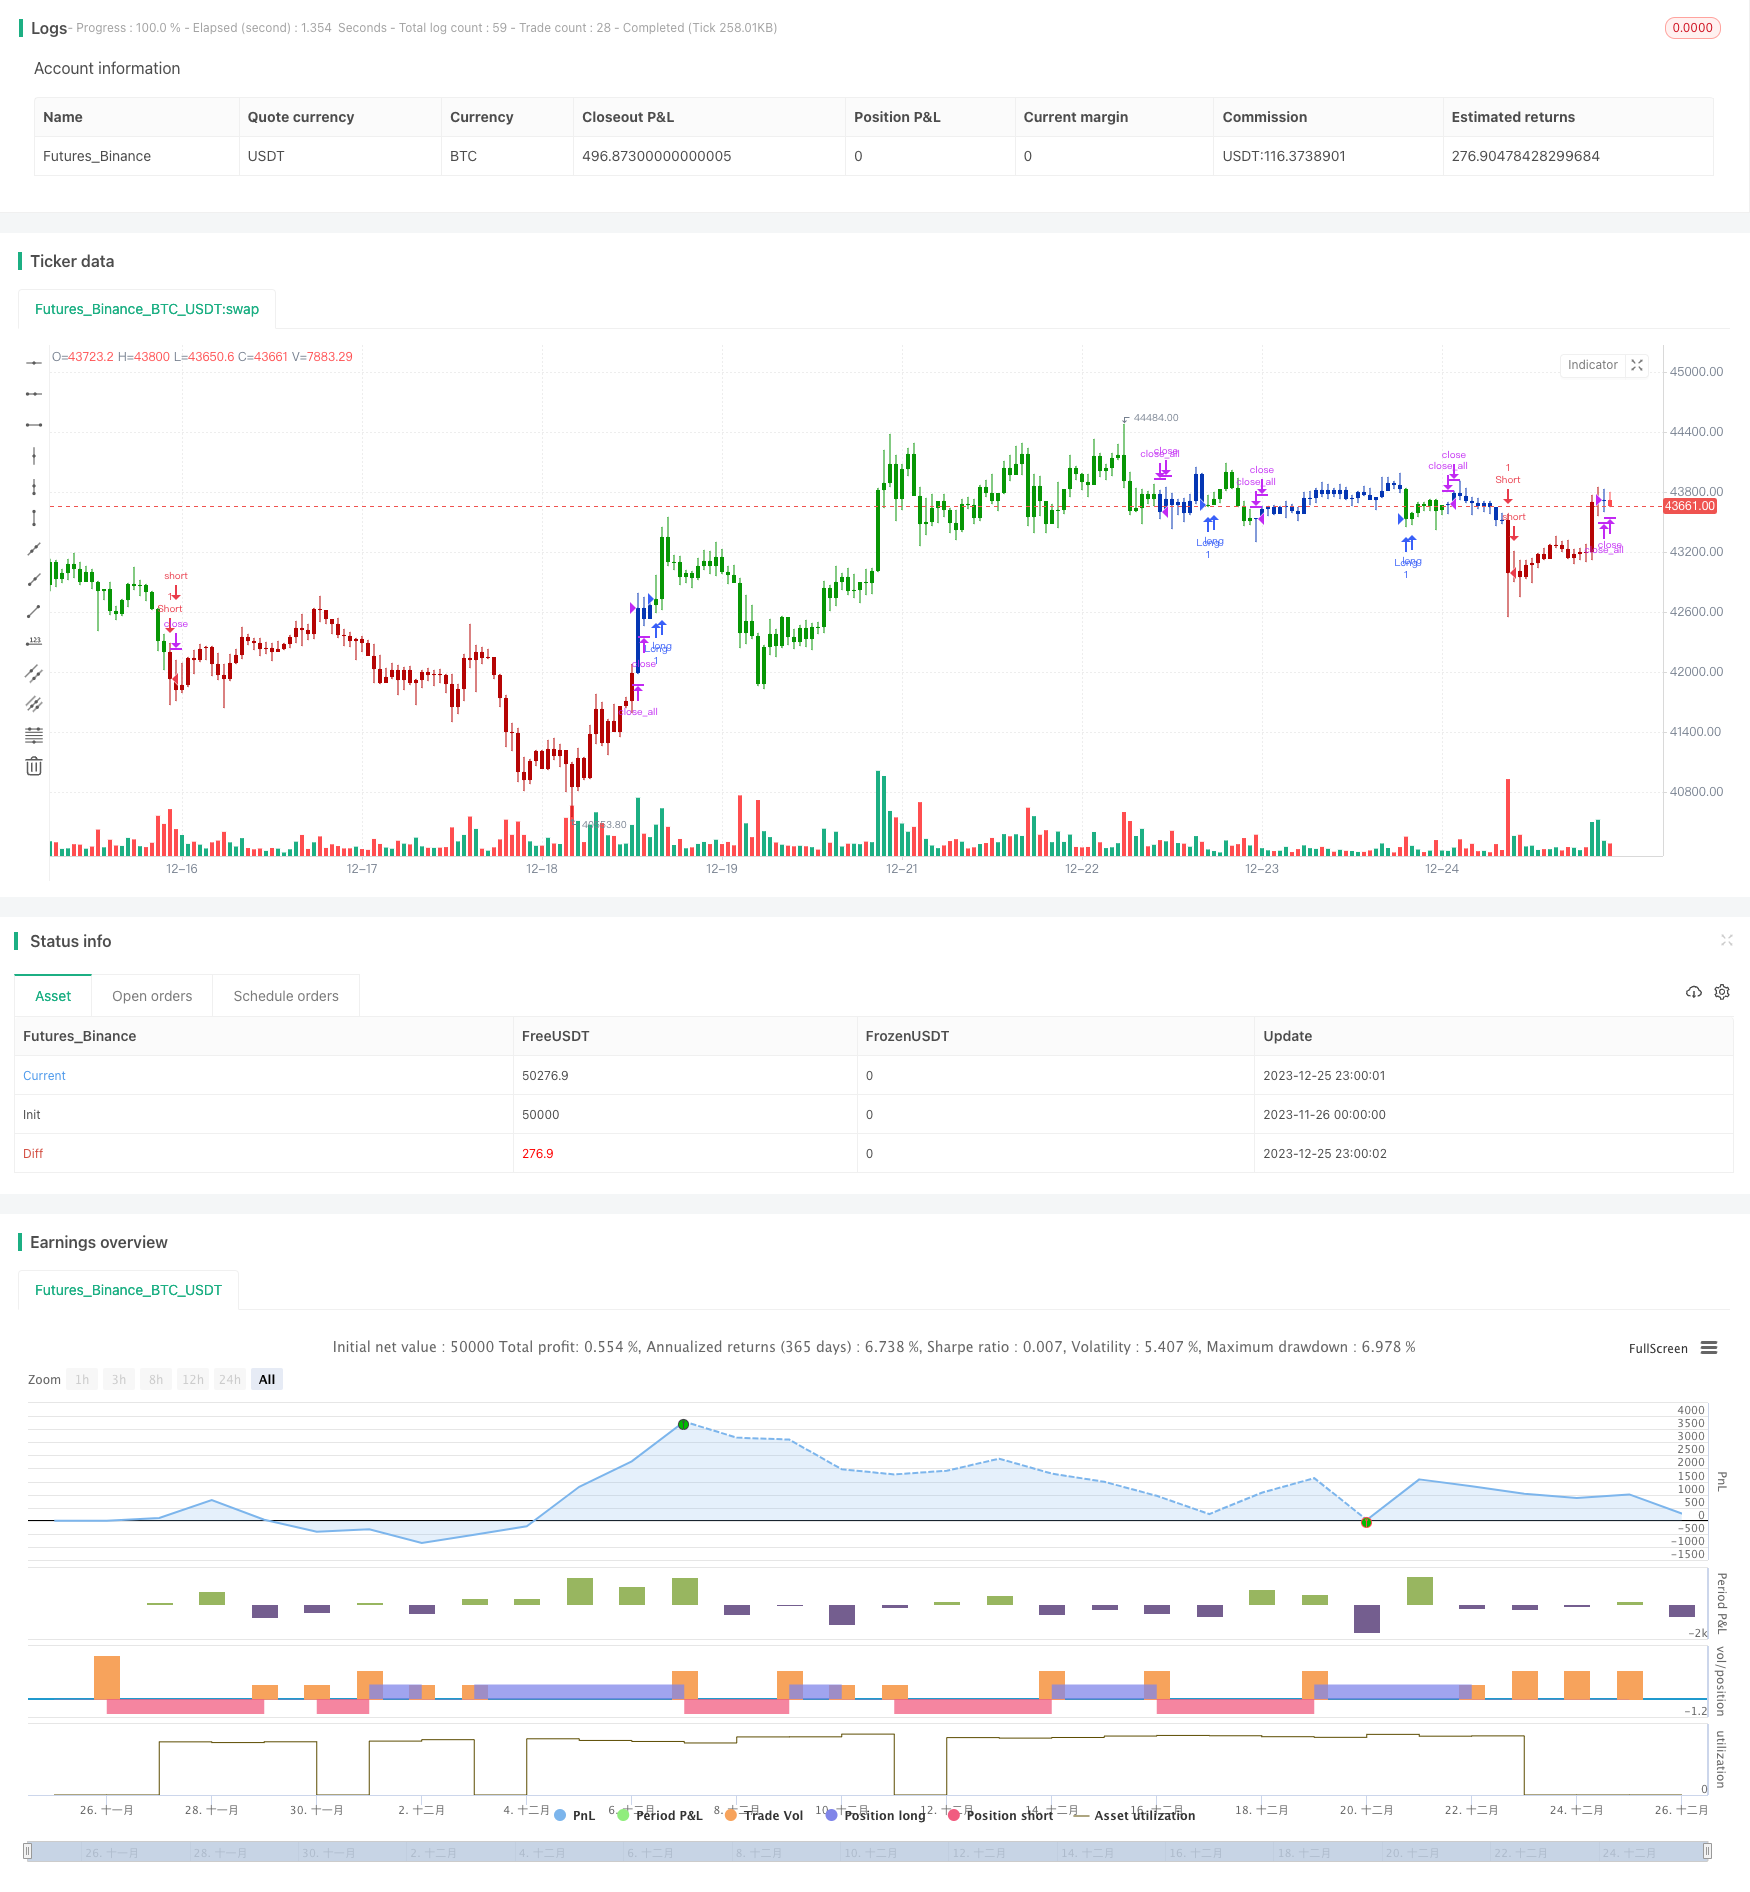Click the Estimated returns value 276.90478428299684

pos(1526,156)
